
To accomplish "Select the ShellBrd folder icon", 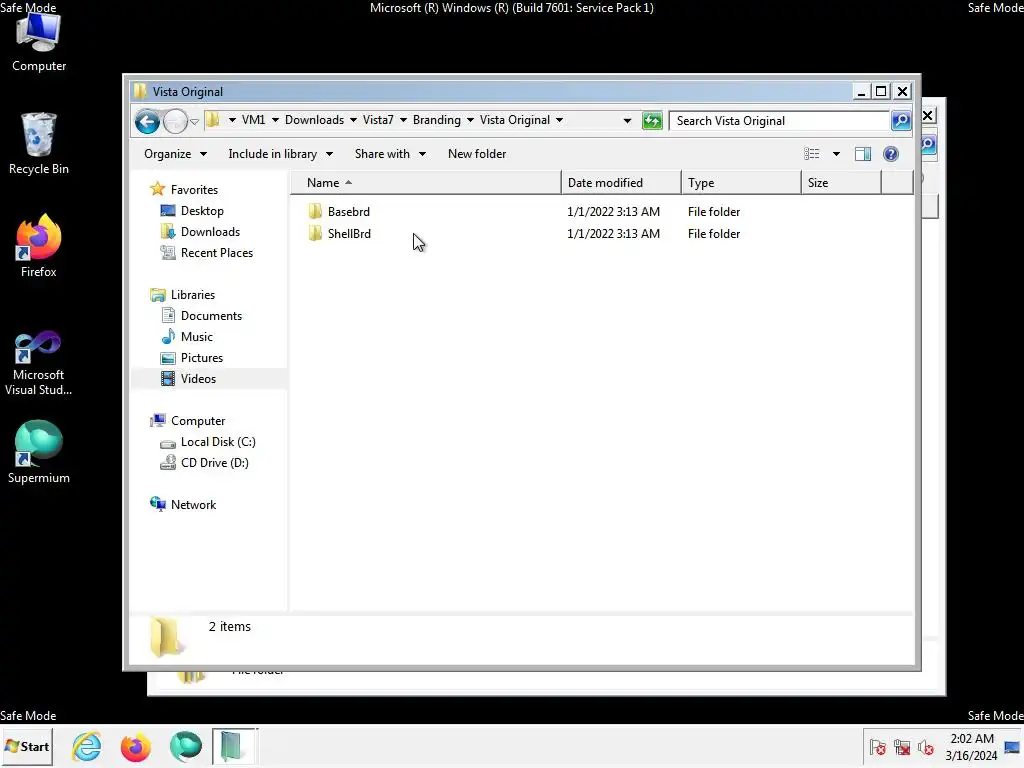I will coord(315,234).
